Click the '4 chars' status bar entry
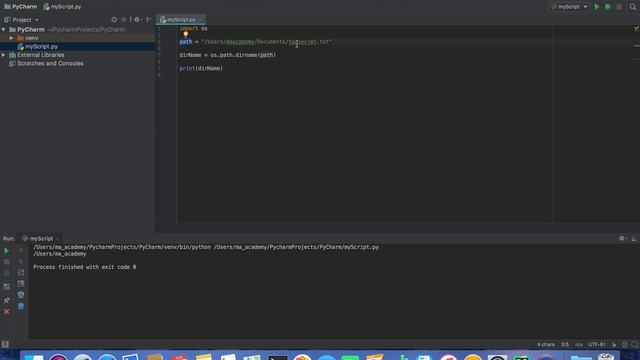The image size is (640, 360). pyautogui.click(x=546, y=345)
